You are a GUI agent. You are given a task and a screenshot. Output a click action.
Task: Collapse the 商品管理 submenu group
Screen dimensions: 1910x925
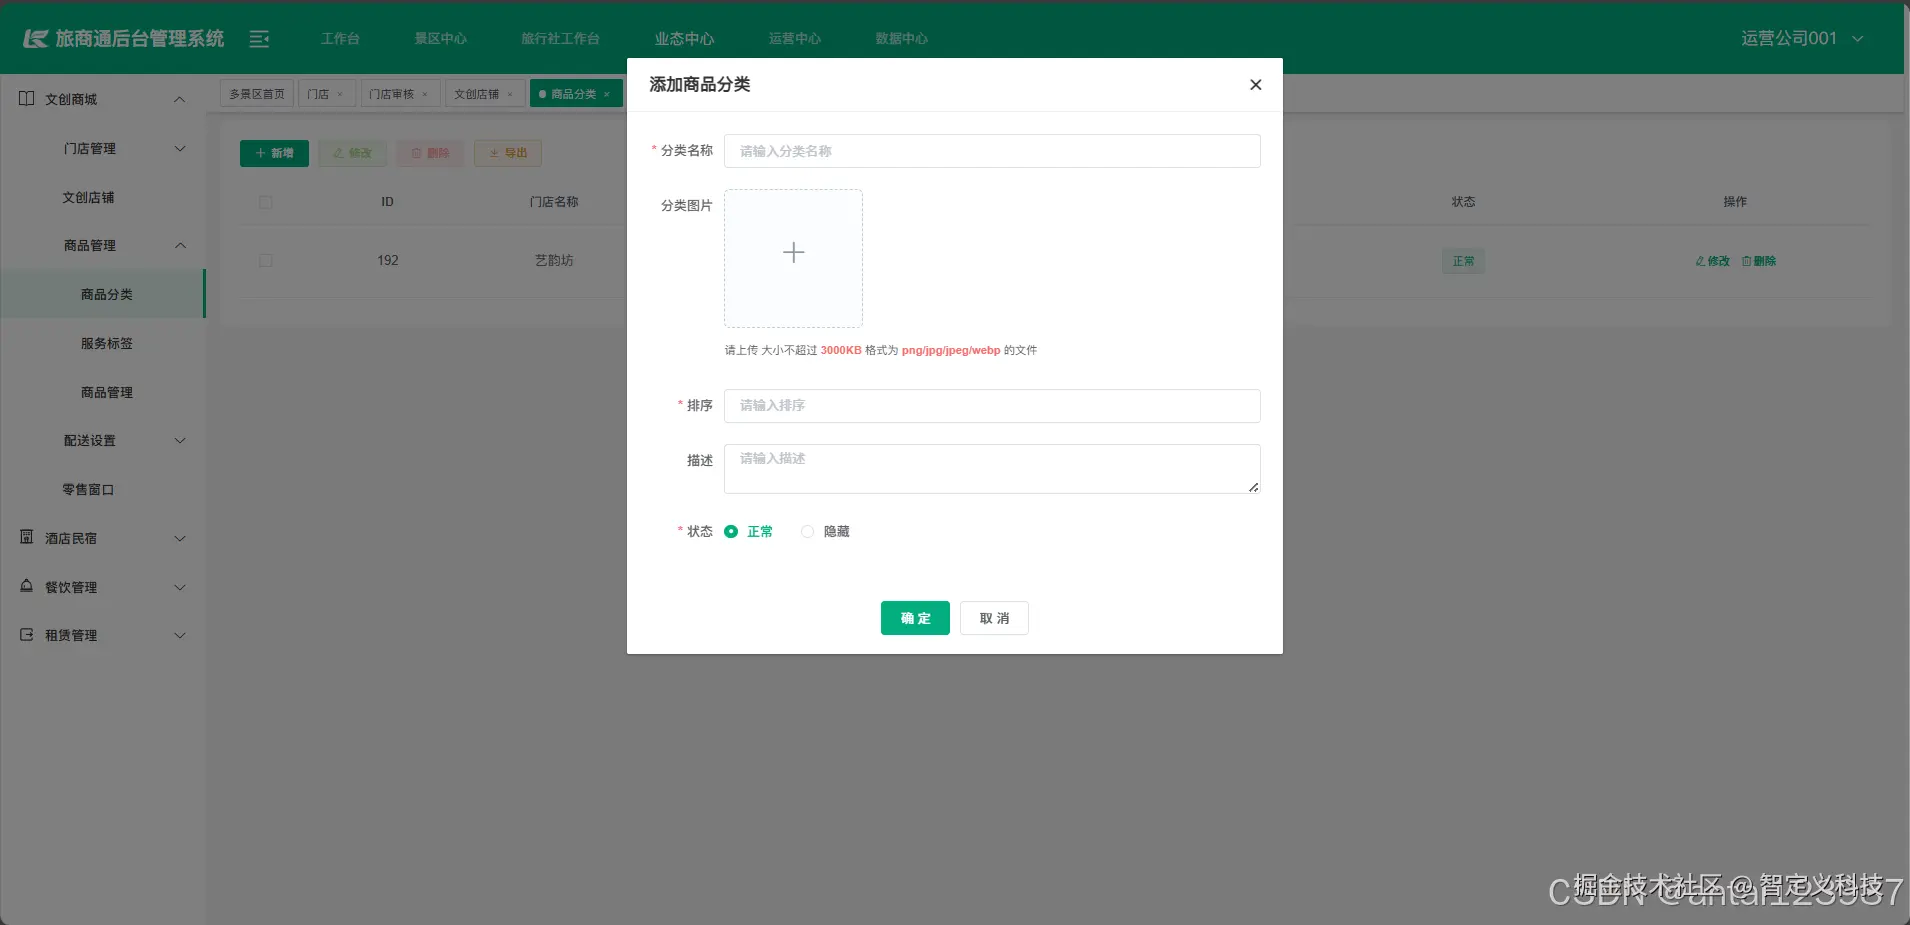[180, 245]
